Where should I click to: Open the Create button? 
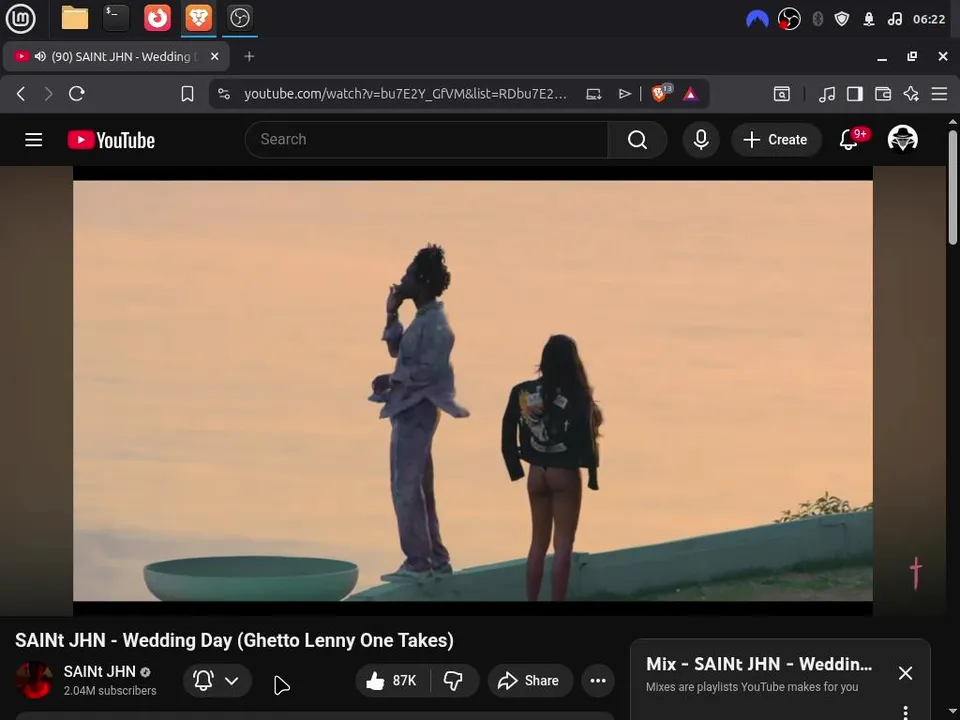776,140
